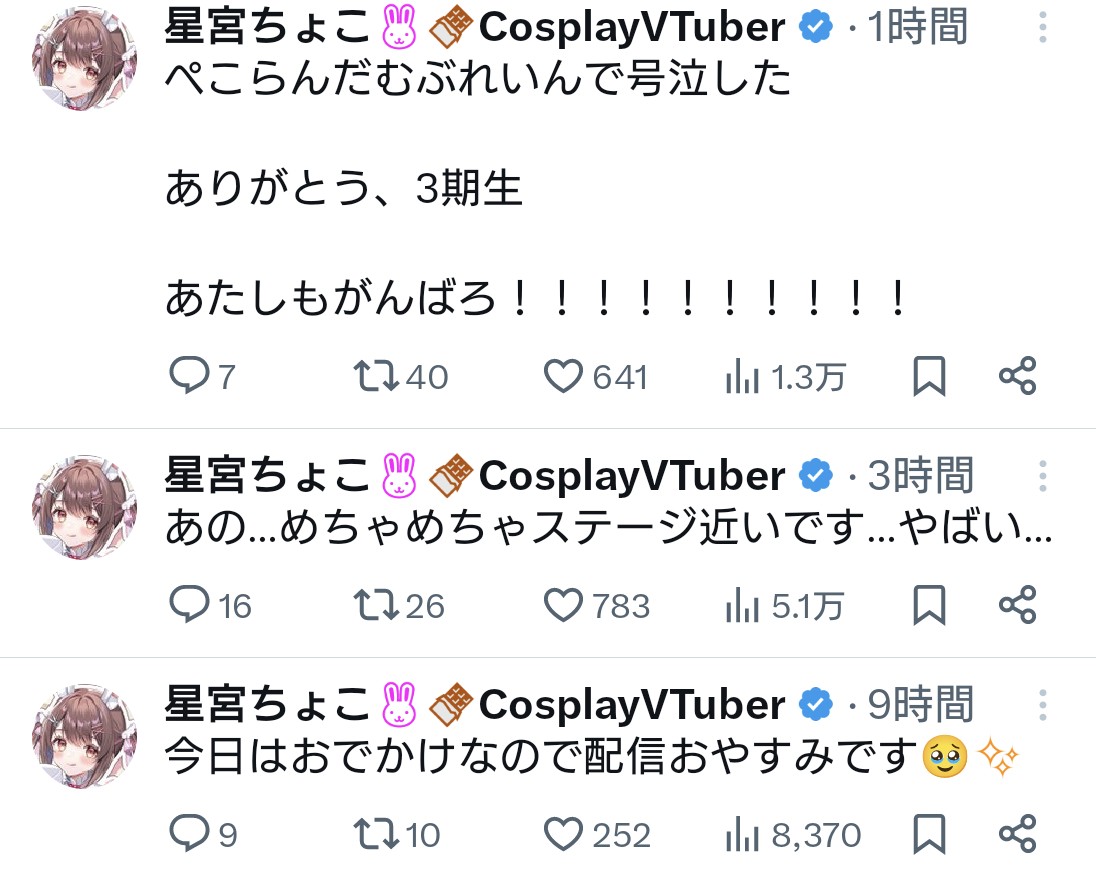The image size is (1096, 871).
Task: View analytics showing 8,370 views
Action: click(x=740, y=833)
